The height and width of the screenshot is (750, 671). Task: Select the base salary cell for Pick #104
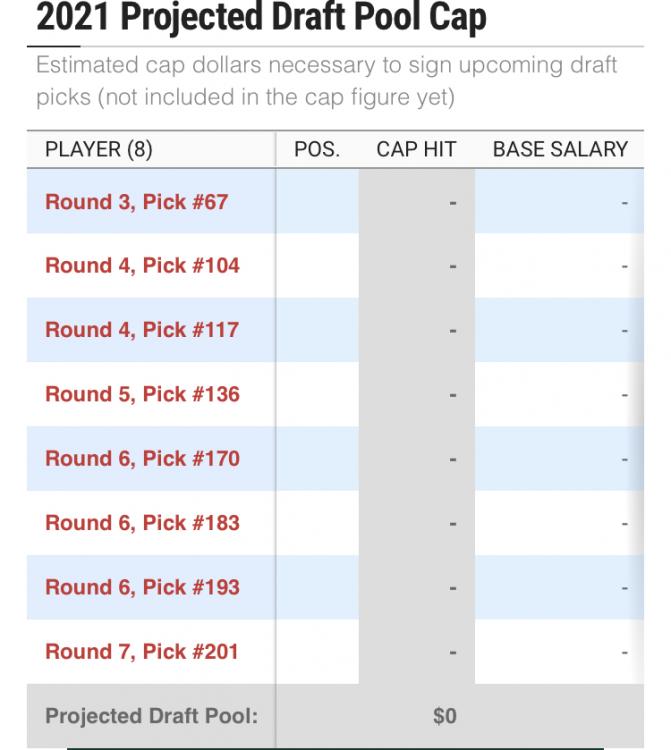click(624, 267)
